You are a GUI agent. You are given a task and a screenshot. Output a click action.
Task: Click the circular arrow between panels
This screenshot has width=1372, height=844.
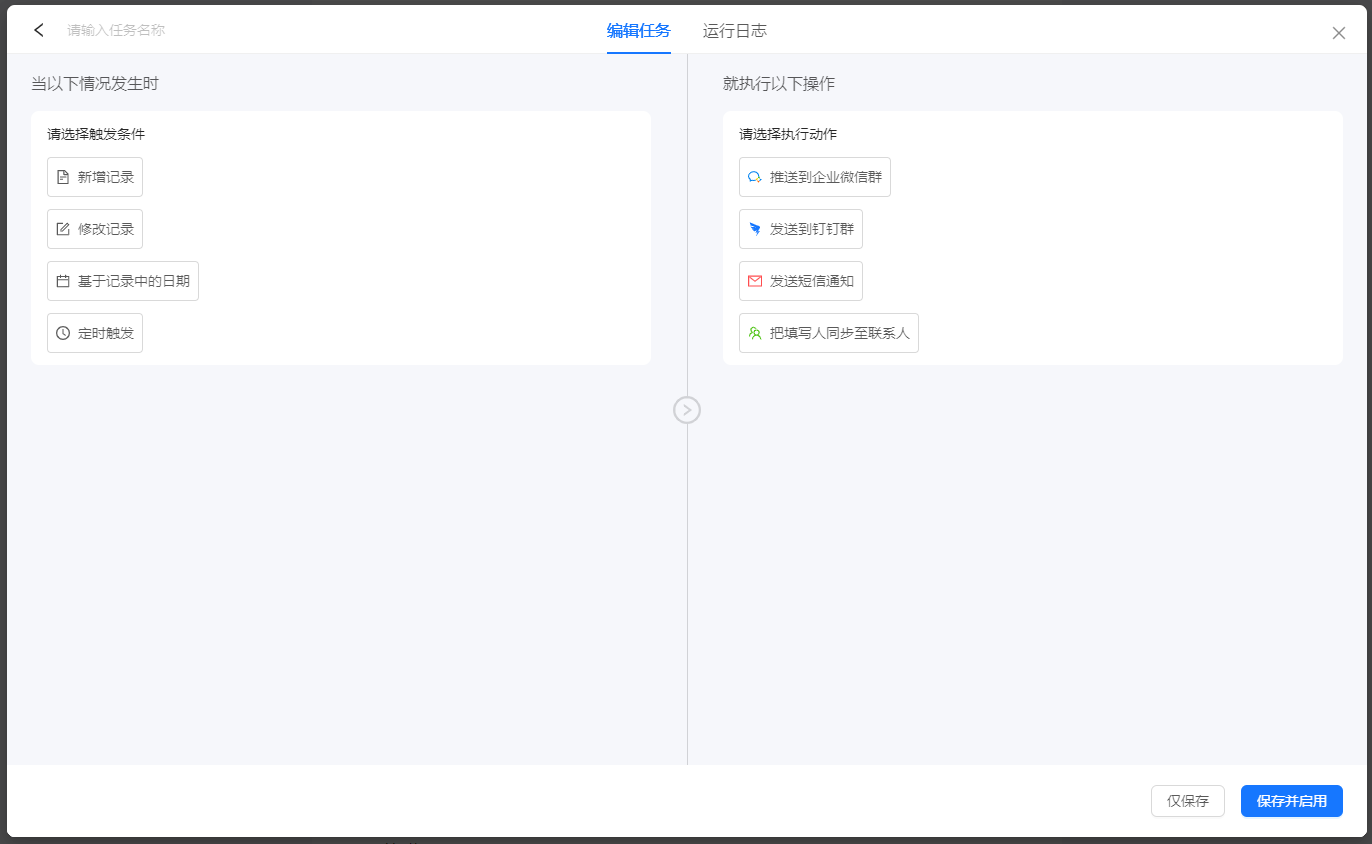coord(687,410)
